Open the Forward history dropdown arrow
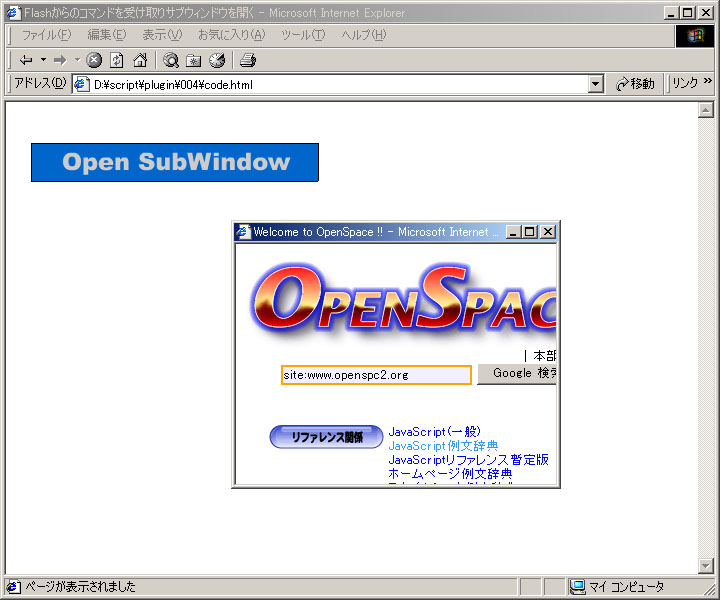 tap(77, 60)
